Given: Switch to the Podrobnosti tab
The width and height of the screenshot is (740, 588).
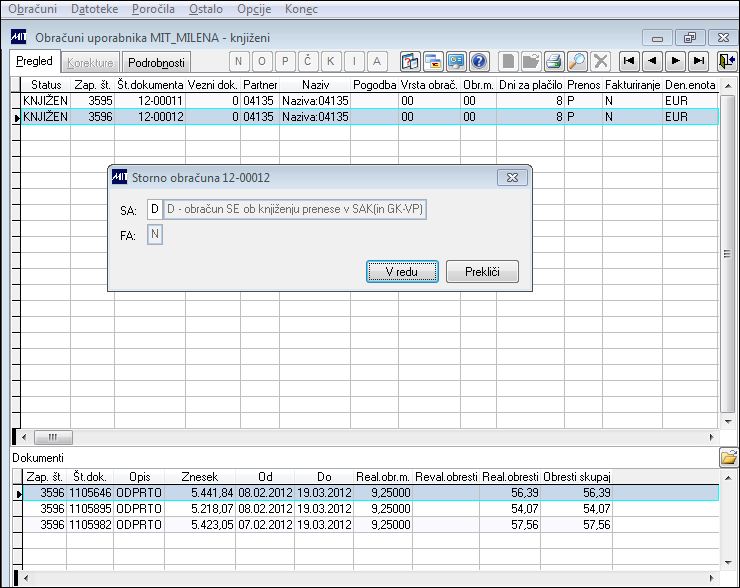Looking at the screenshot, I should click(156, 63).
